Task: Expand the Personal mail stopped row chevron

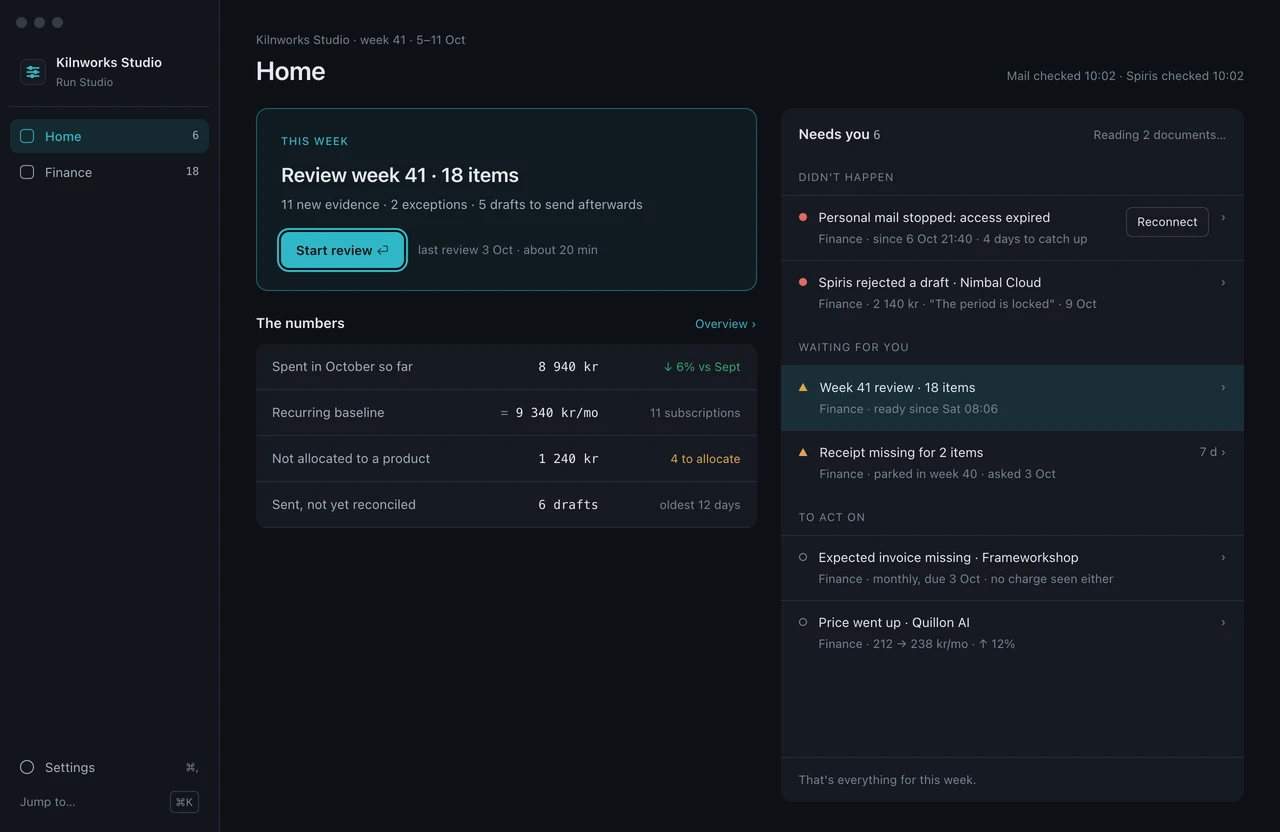Action: click(1223, 217)
